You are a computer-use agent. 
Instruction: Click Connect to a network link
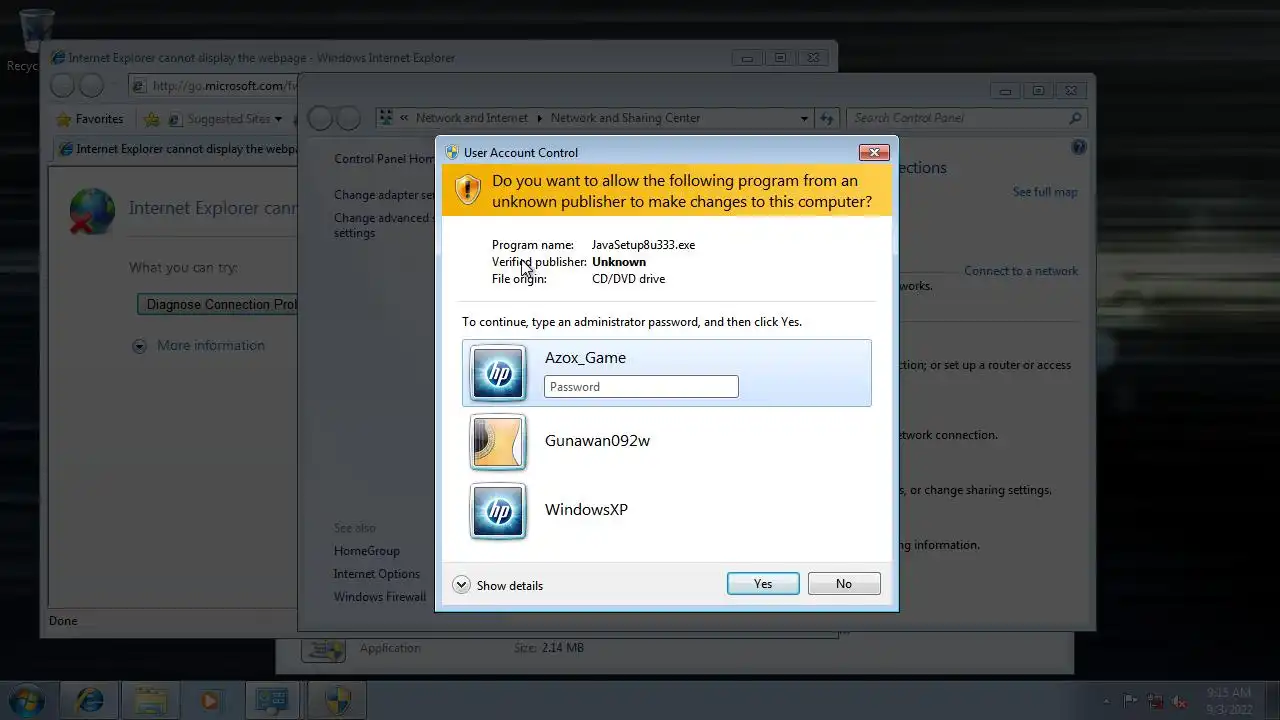point(1021,271)
